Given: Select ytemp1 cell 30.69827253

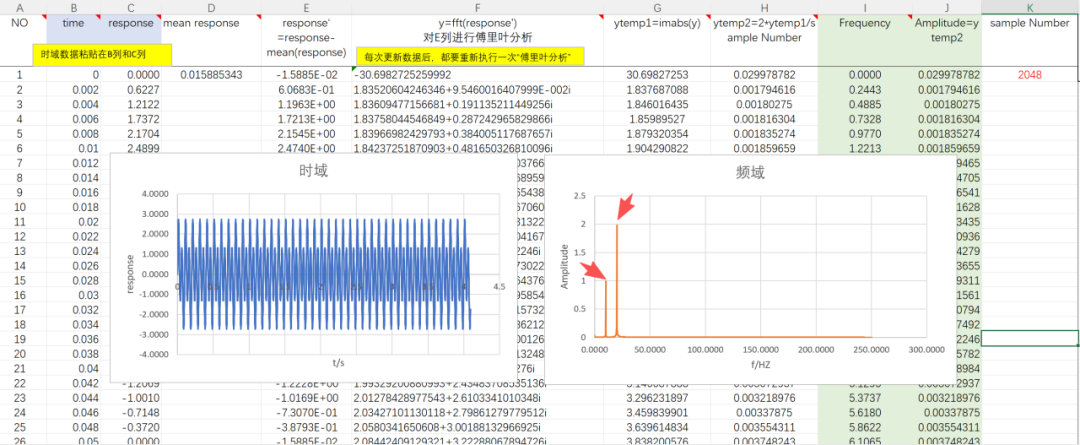Looking at the screenshot, I should (x=657, y=74).
